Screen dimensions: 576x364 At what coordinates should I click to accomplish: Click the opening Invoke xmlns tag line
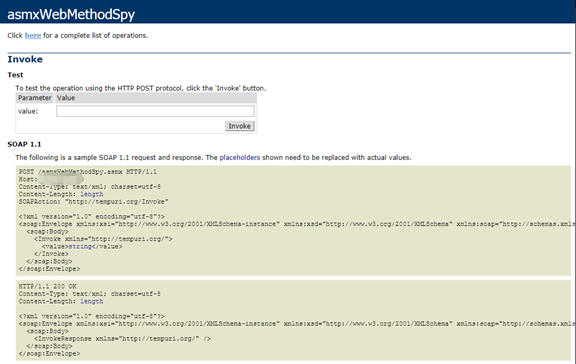pos(103,239)
